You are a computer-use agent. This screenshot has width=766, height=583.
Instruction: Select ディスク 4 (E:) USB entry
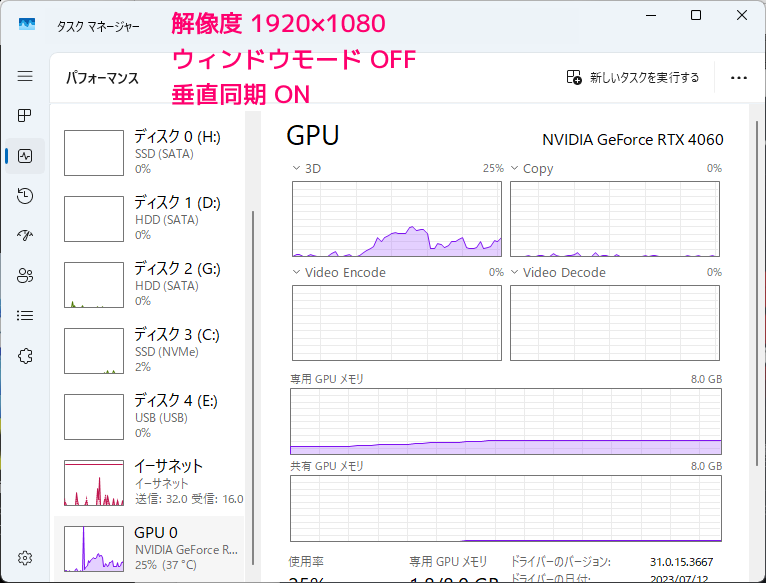pyautogui.click(x=149, y=416)
